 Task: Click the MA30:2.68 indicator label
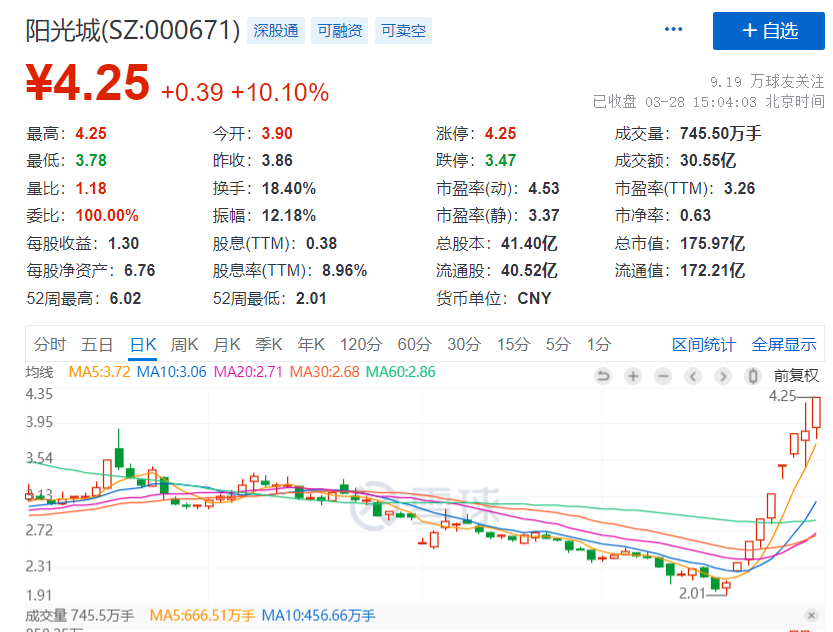click(x=325, y=372)
